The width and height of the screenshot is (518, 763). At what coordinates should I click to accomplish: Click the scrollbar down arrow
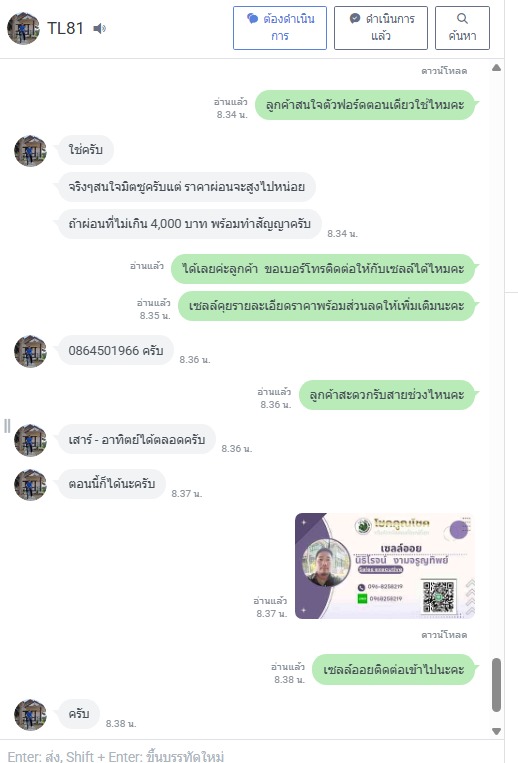coord(496,731)
